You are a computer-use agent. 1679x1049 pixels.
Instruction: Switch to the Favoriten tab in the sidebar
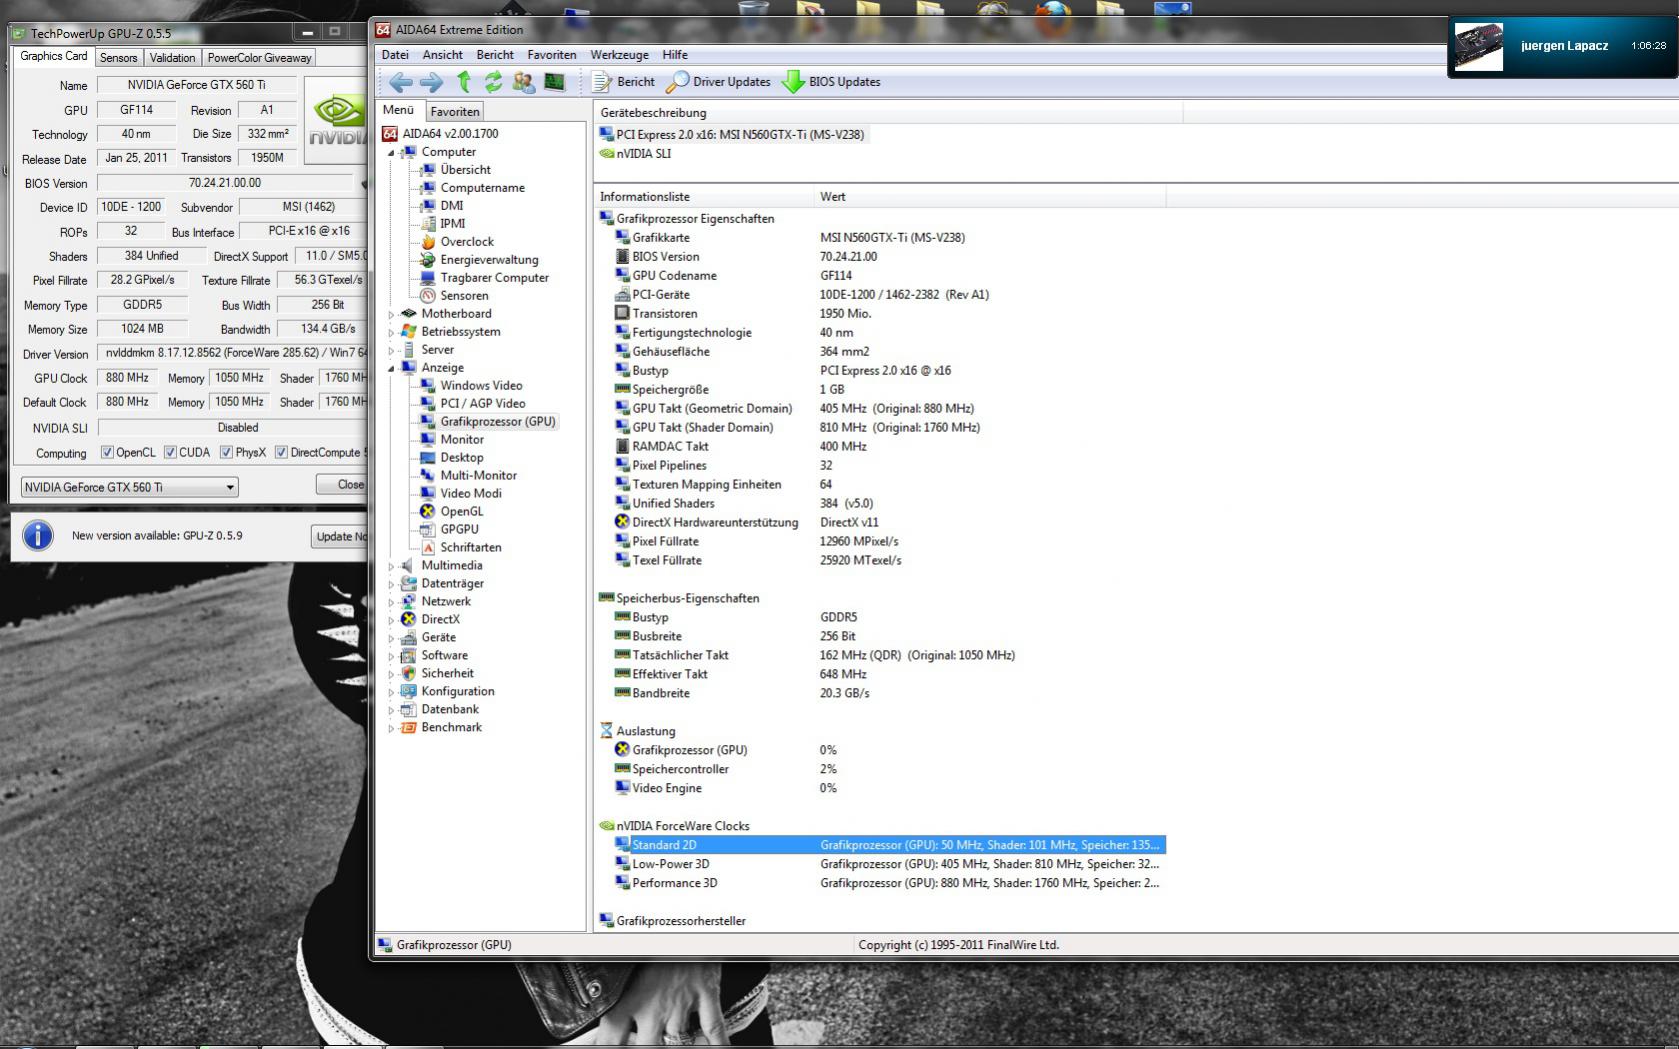point(455,112)
